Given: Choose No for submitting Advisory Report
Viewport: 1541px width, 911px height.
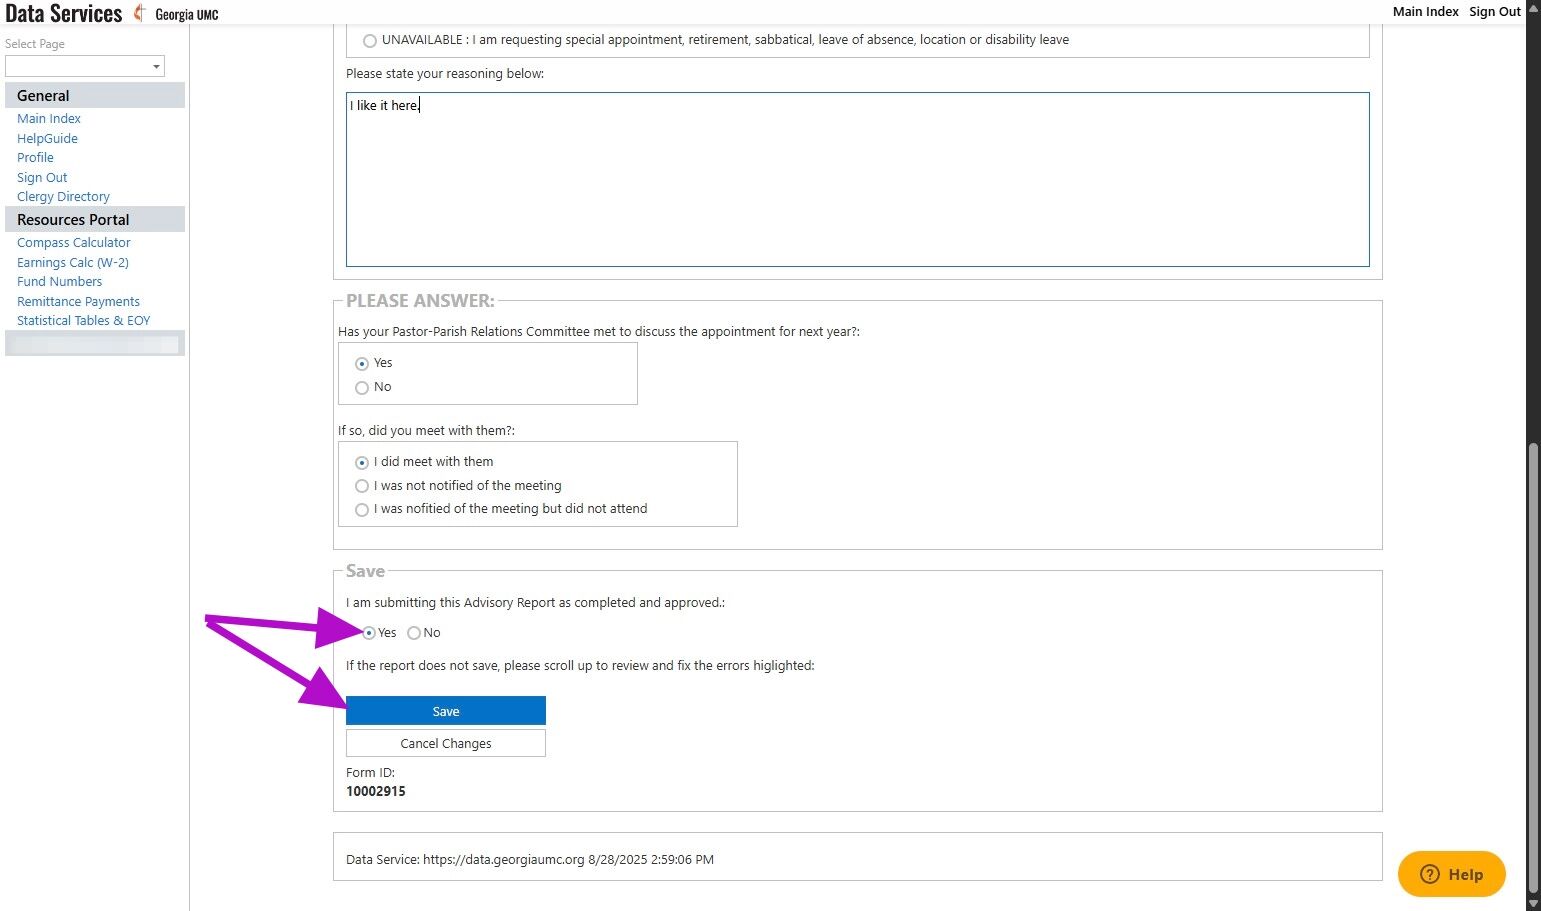Looking at the screenshot, I should point(414,633).
